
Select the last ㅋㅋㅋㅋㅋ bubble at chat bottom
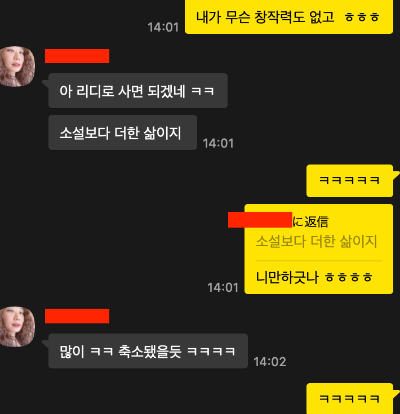(350, 399)
